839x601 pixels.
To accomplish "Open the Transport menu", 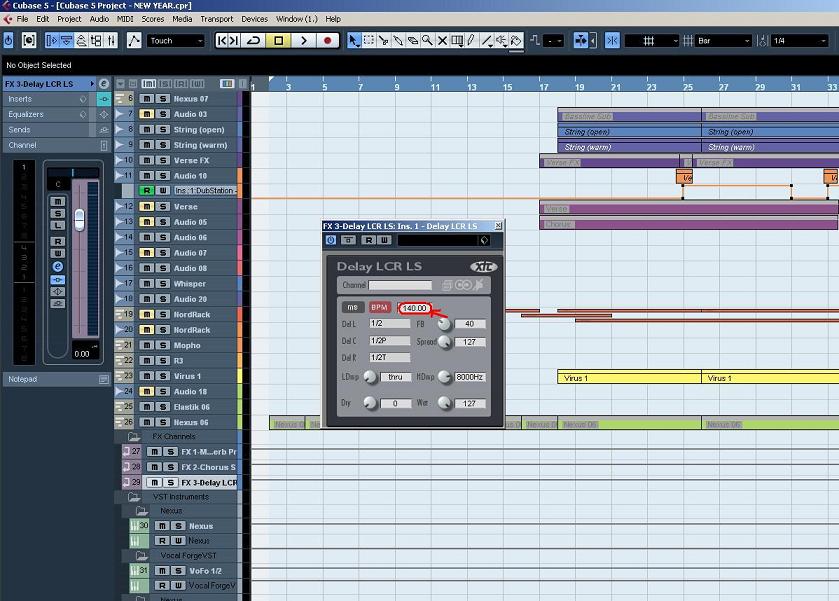I will tap(217, 19).
